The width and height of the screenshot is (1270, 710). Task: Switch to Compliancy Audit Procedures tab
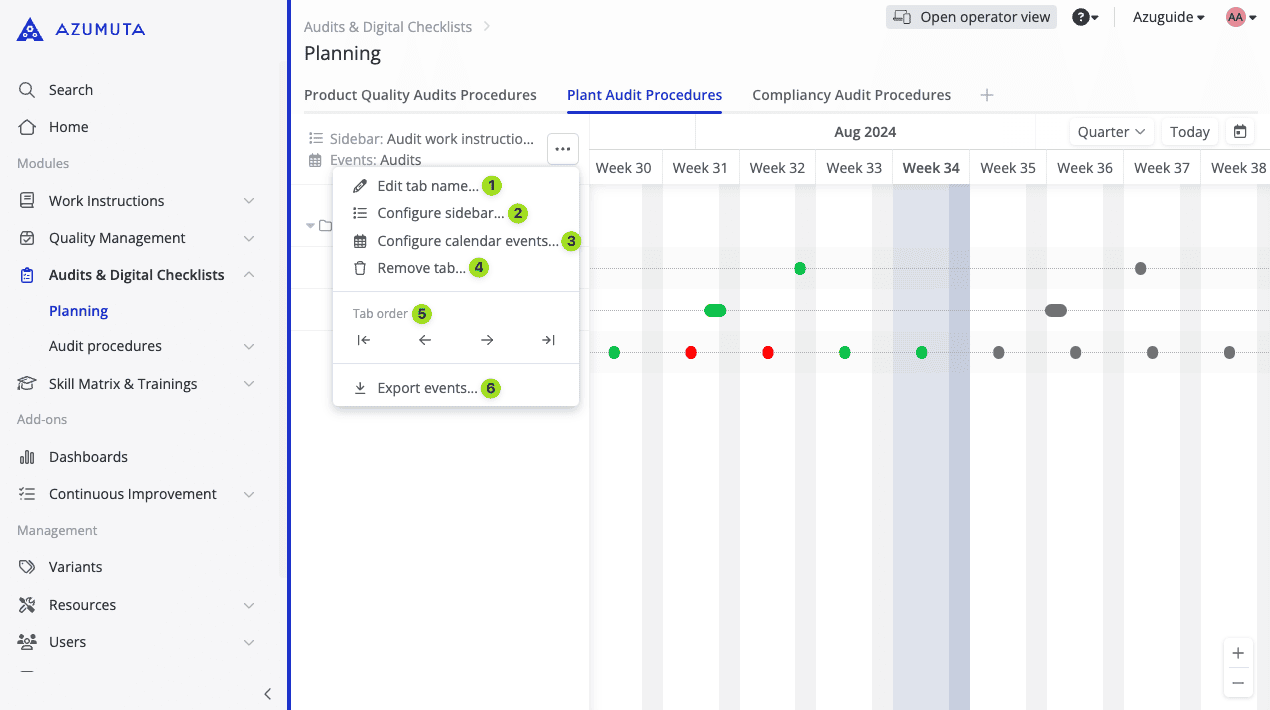point(851,95)
